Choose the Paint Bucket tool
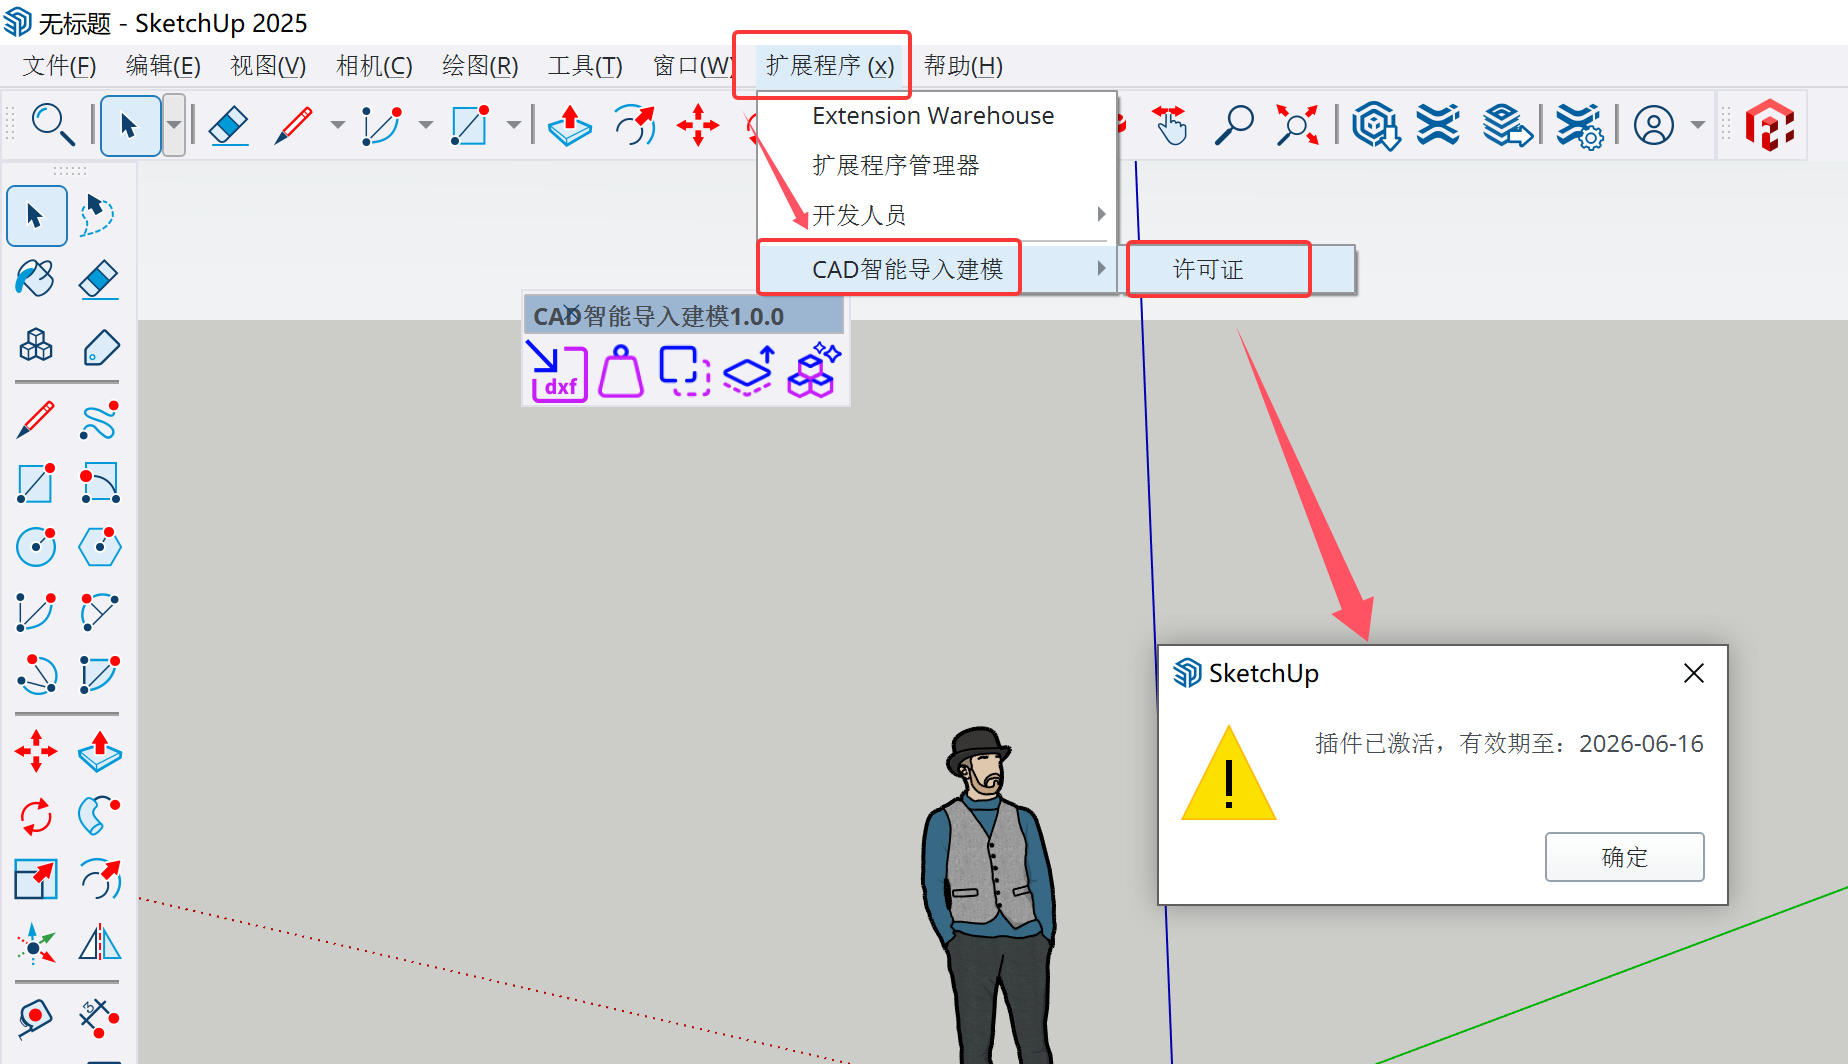Image resolution: width=1848 pixels, height=1064 pixels. pyautogui.click(x=36, y=279)
